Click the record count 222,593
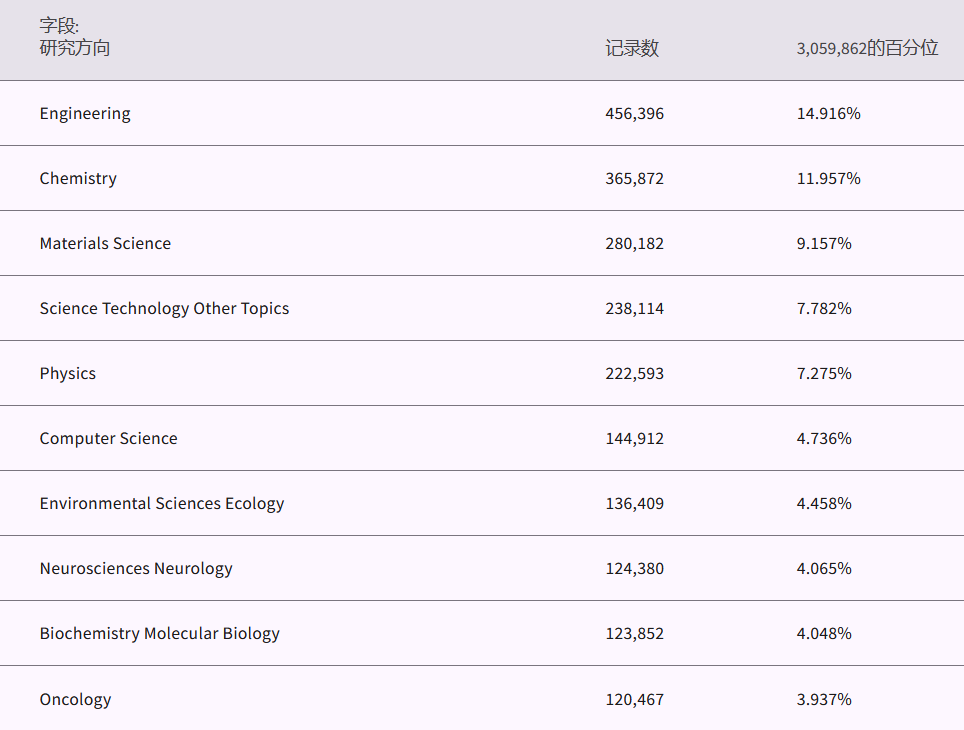This screenshot has height=730, width=964. (634, 373)
